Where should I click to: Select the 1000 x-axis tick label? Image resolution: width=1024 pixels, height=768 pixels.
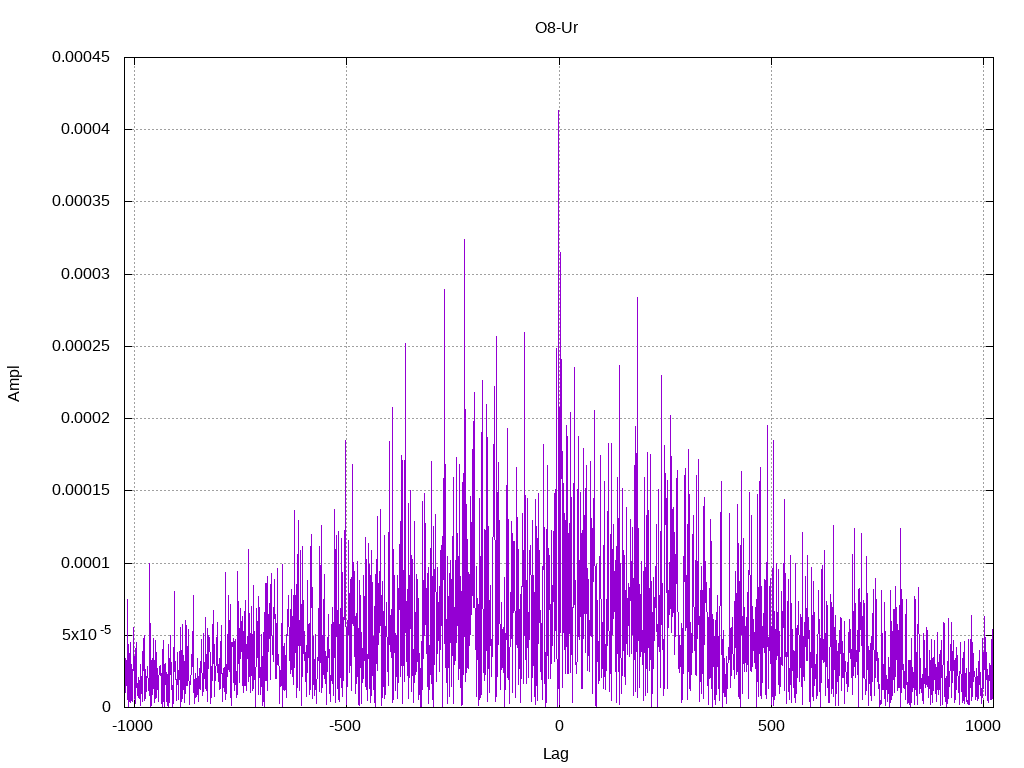coord(983,726)
